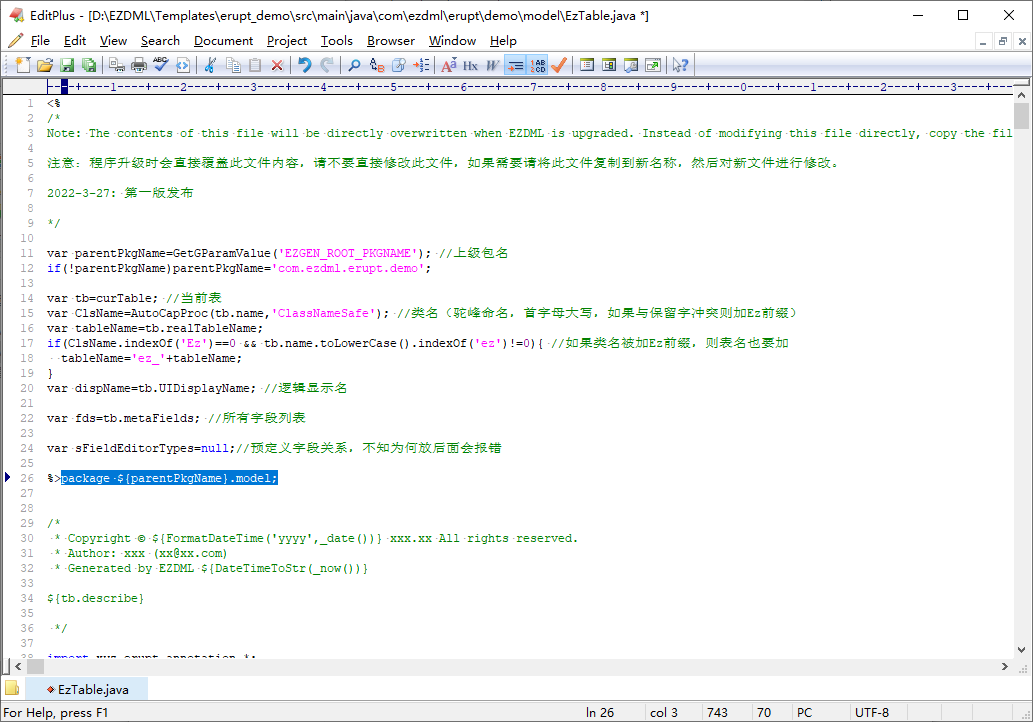The image size is (1033, 722).
Task: Click the '${tb.describe}' line
Action: coord(96,598)
